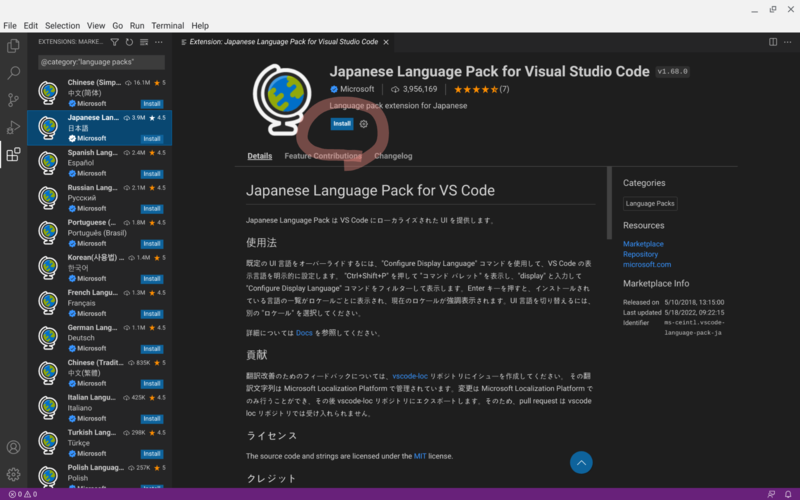The height and width of the screenshot is (500, 800).
Task: Select Chinese (Traditional) extension in list
Action: tap(99, 372)
